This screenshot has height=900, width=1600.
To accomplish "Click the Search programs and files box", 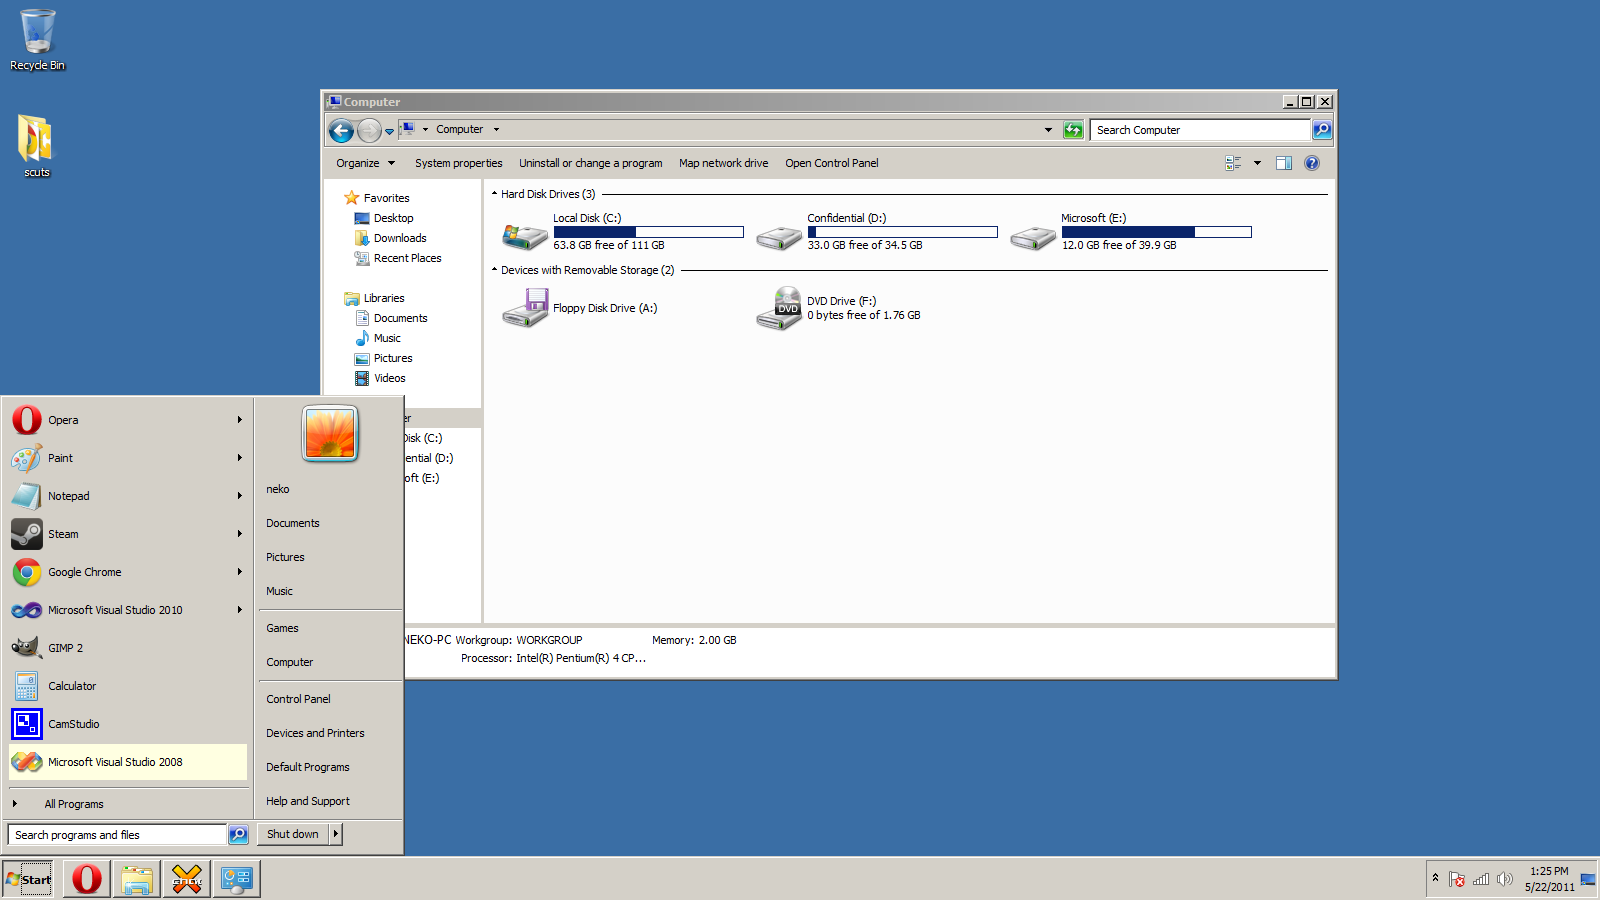I will pyautogui.click(x=118, y=835).
